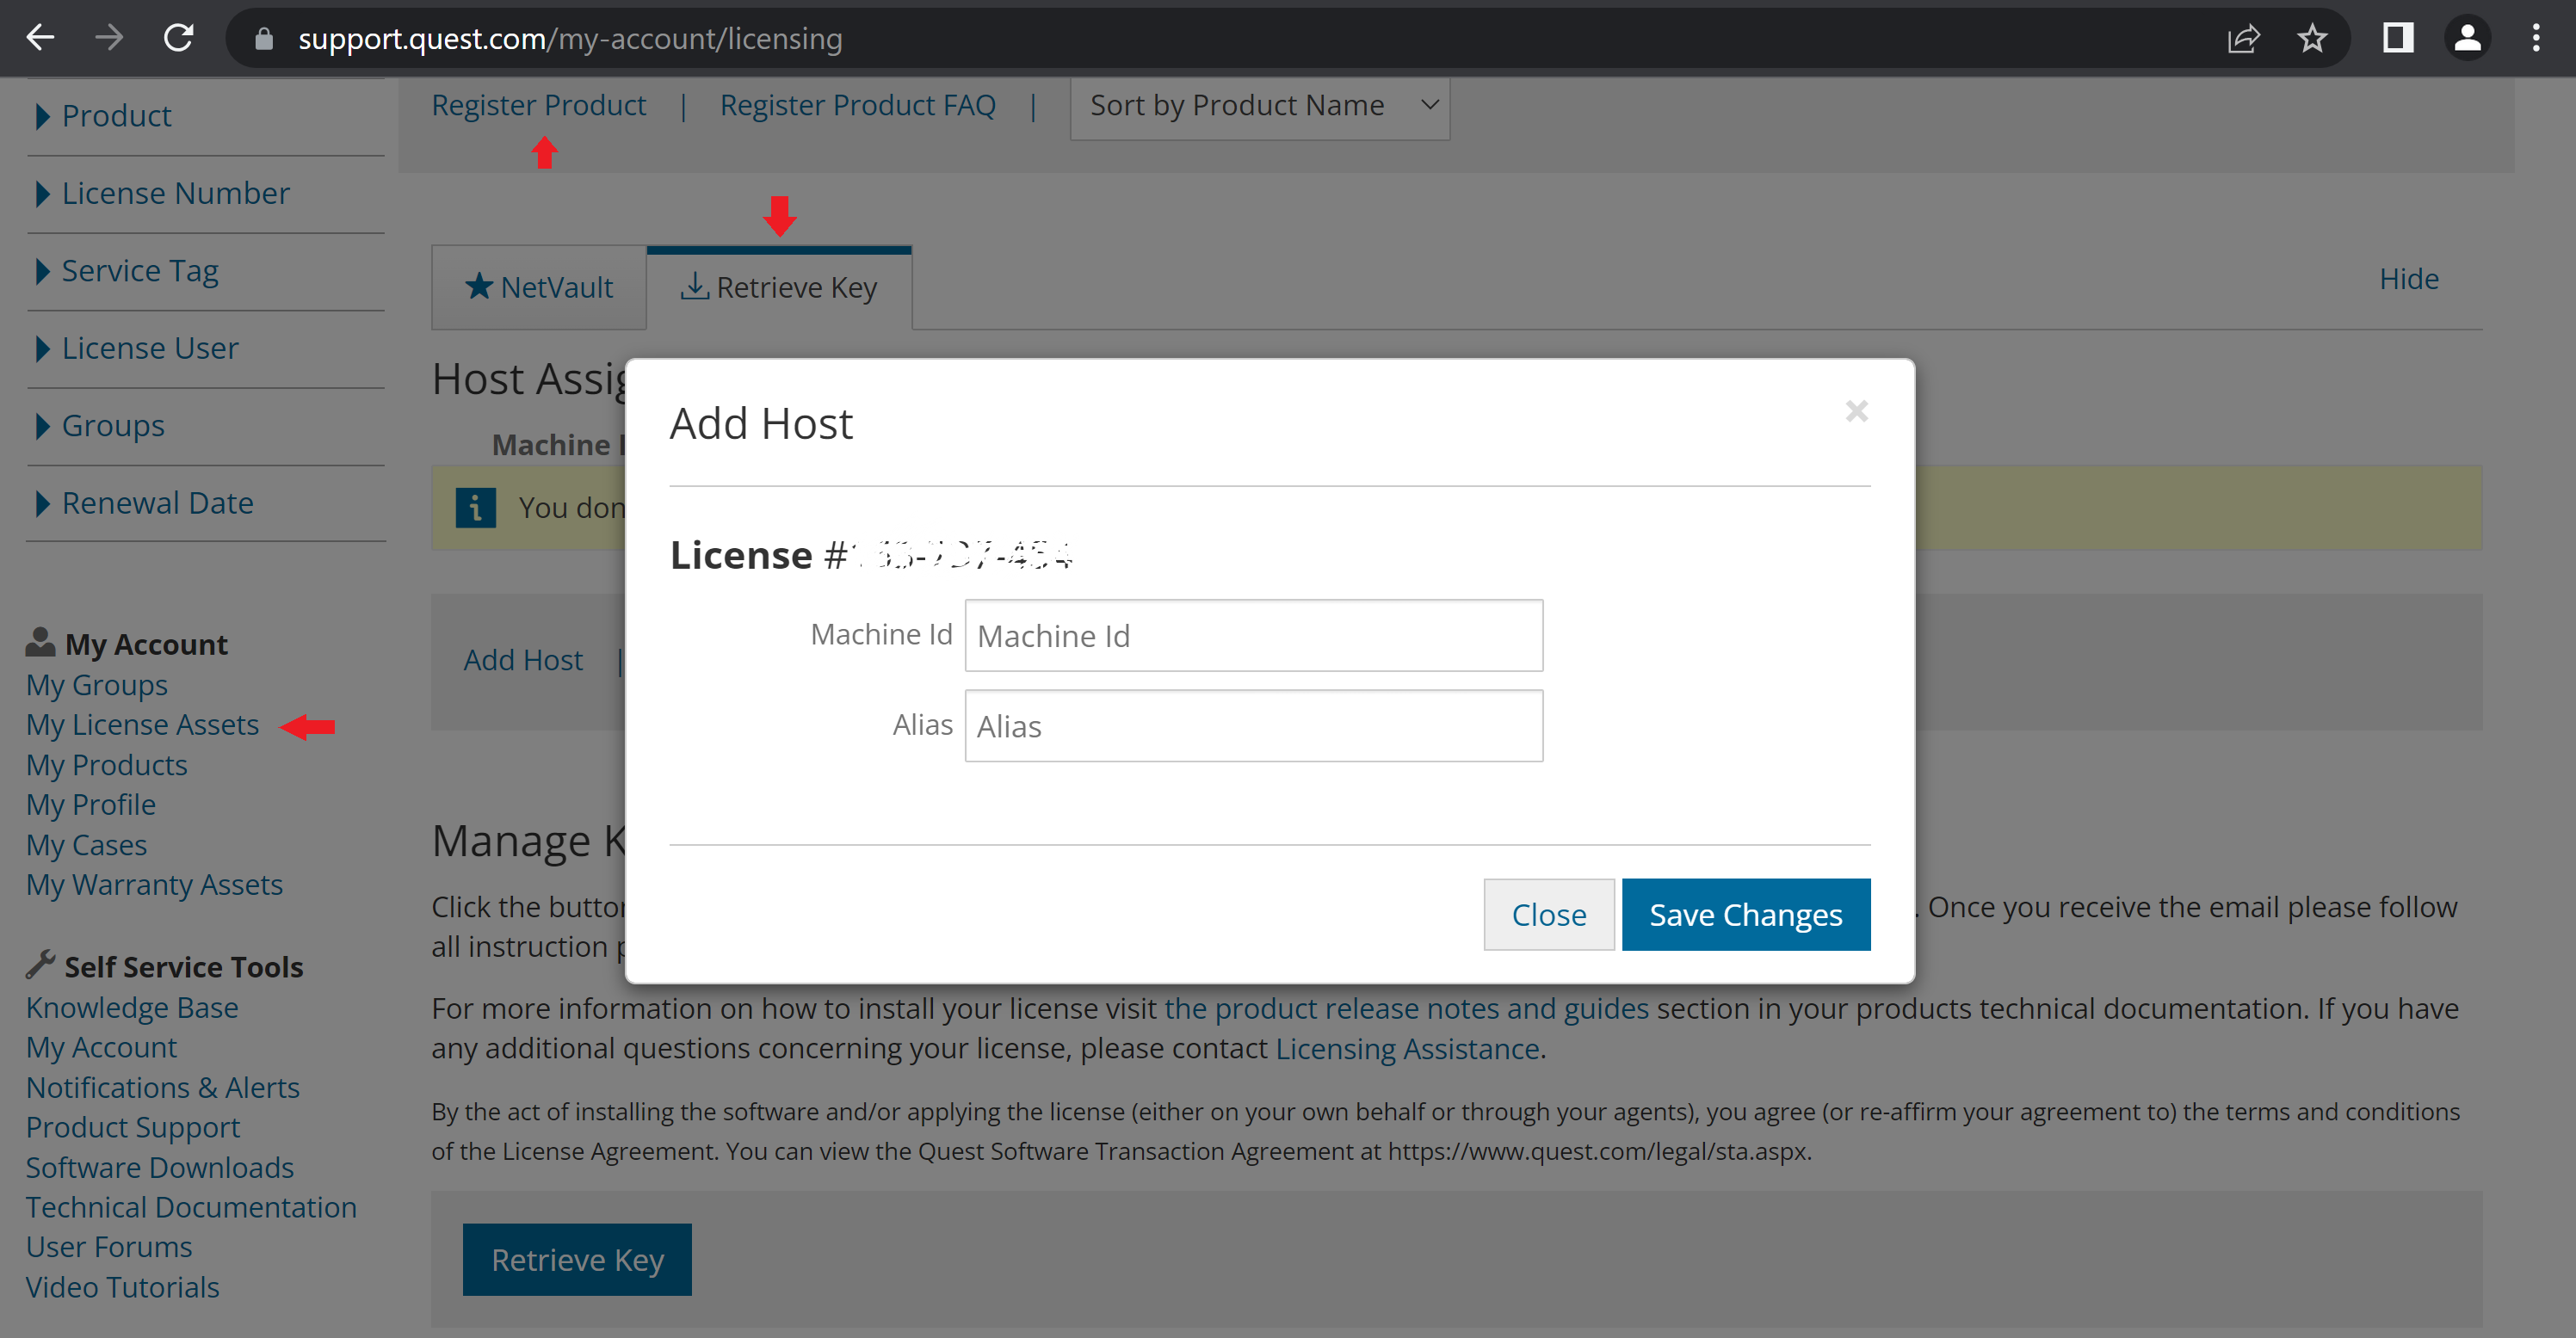
Task: Click Save Changes button
Action: coord(1745,915)
